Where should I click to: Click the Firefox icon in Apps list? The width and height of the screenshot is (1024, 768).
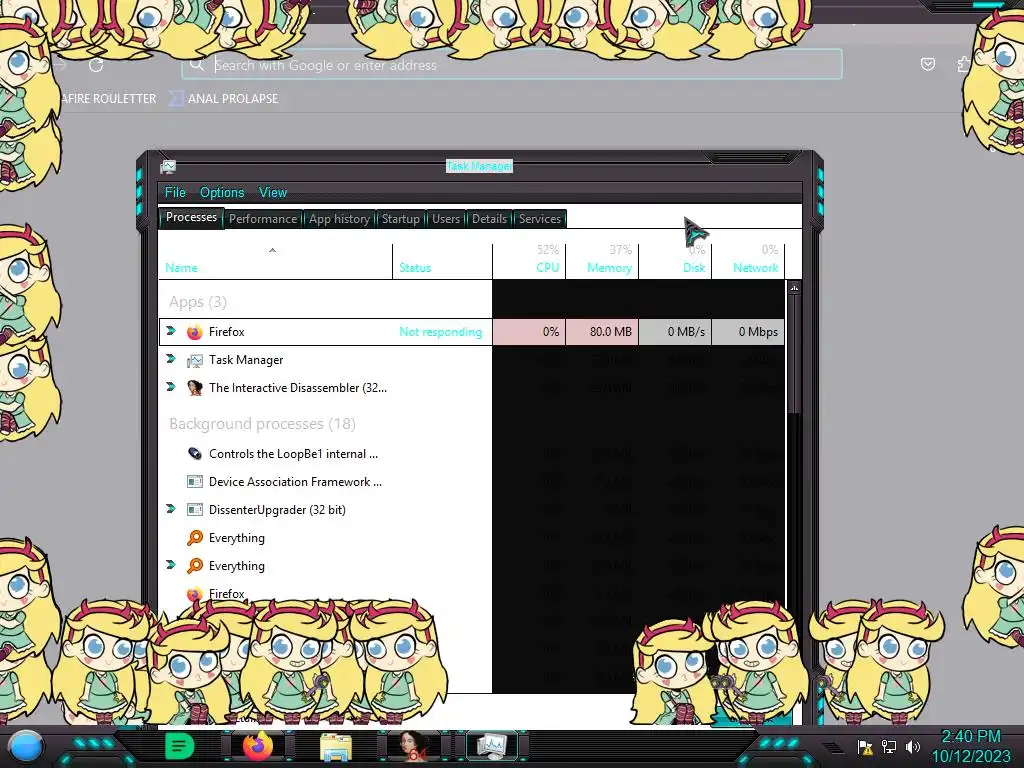click(x=195, y=332)
